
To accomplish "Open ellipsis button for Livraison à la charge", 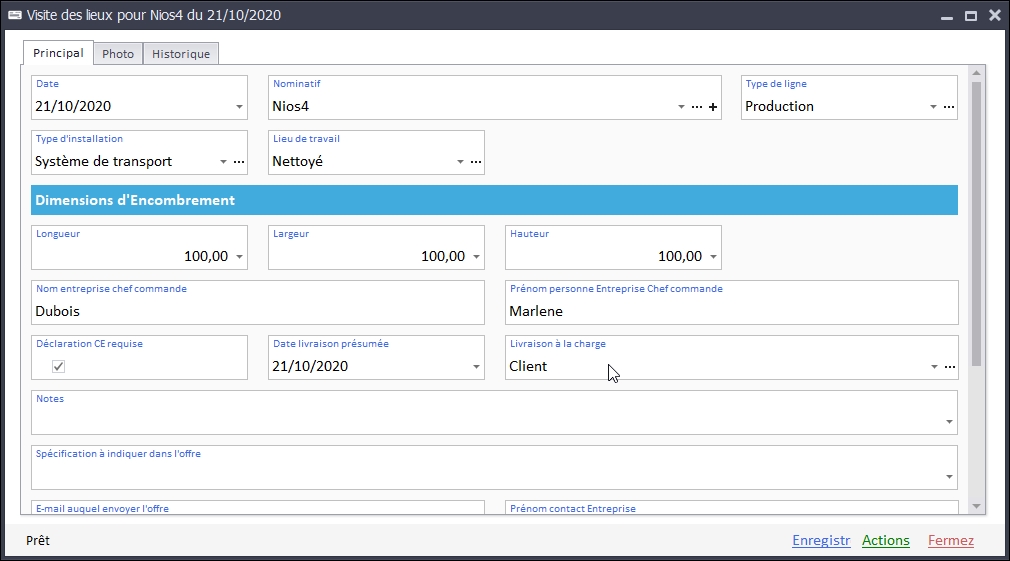I will pyautogui.click(x=949, y=367).
